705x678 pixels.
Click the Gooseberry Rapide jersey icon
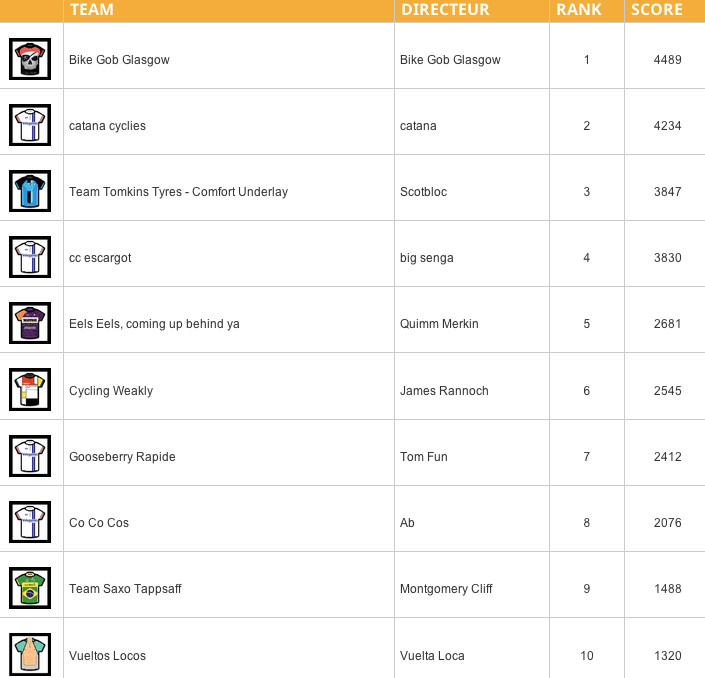(x=30, y=456)
